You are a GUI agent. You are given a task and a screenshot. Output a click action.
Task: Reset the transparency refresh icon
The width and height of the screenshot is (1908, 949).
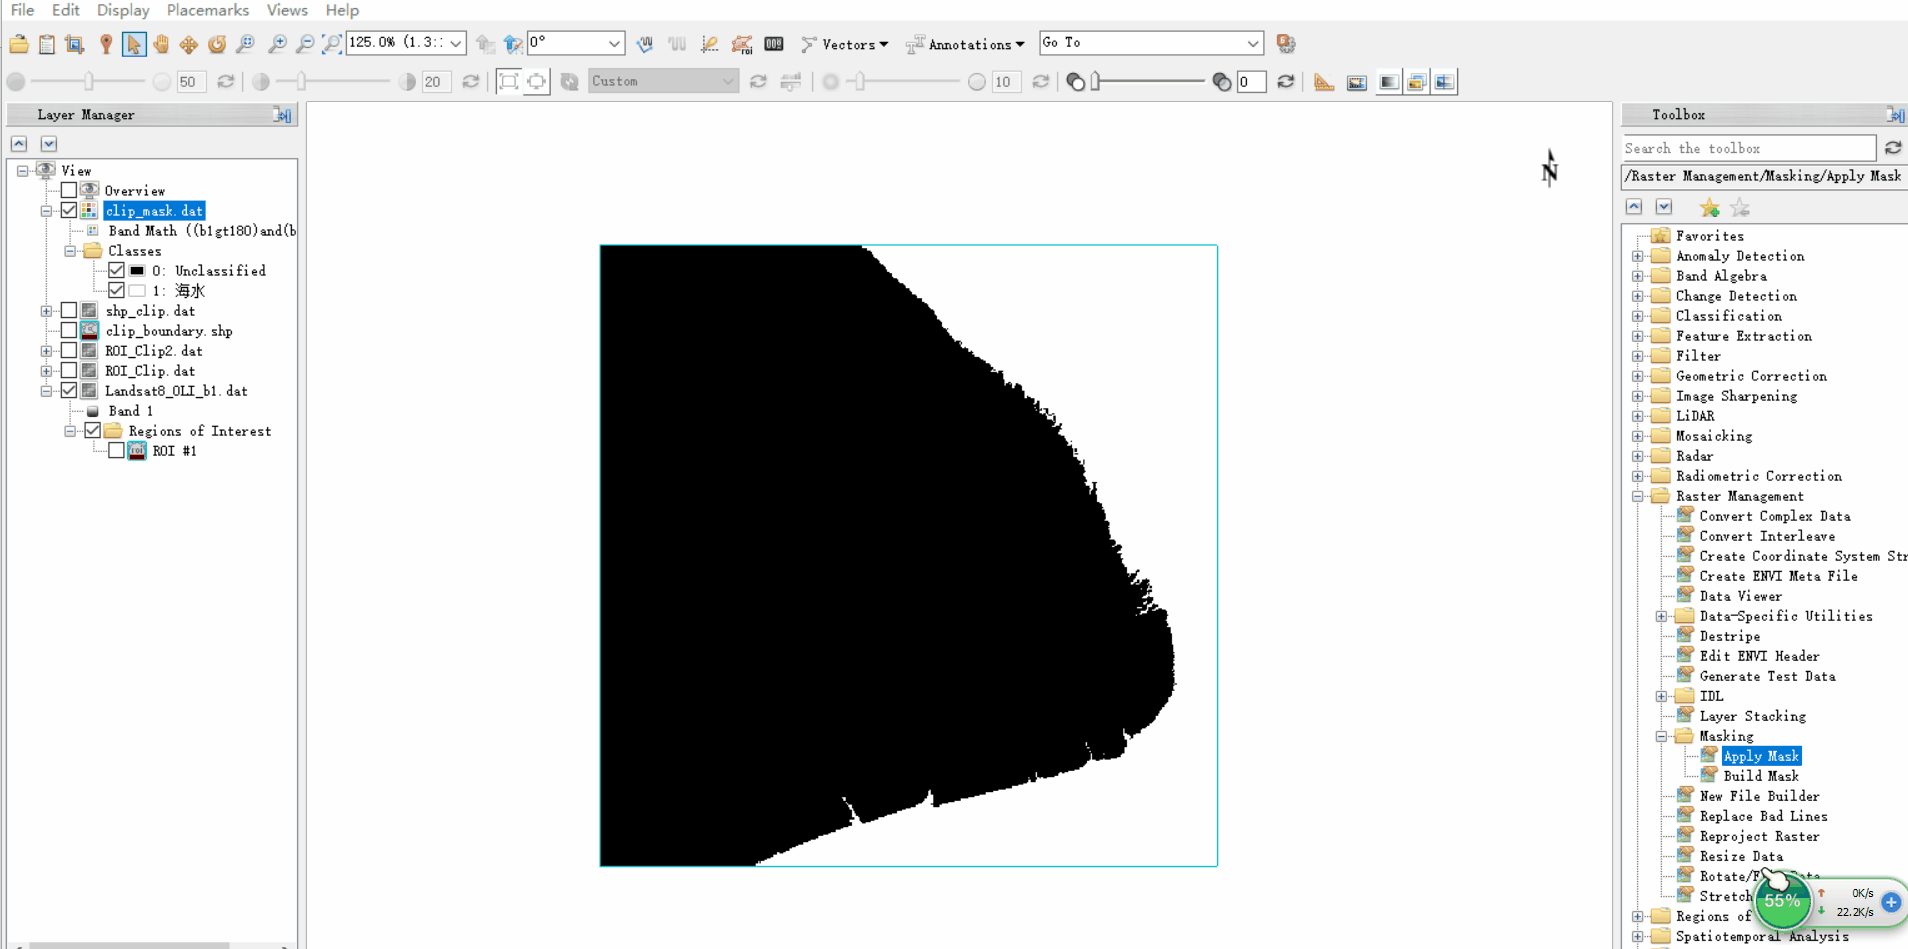pyautogui.click(x=1286, y=82)
